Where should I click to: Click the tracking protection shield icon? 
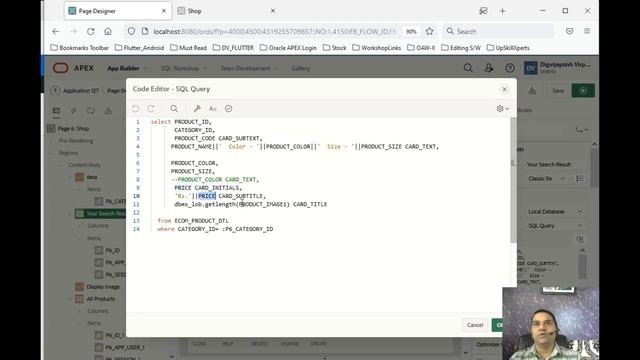[131, 31]
